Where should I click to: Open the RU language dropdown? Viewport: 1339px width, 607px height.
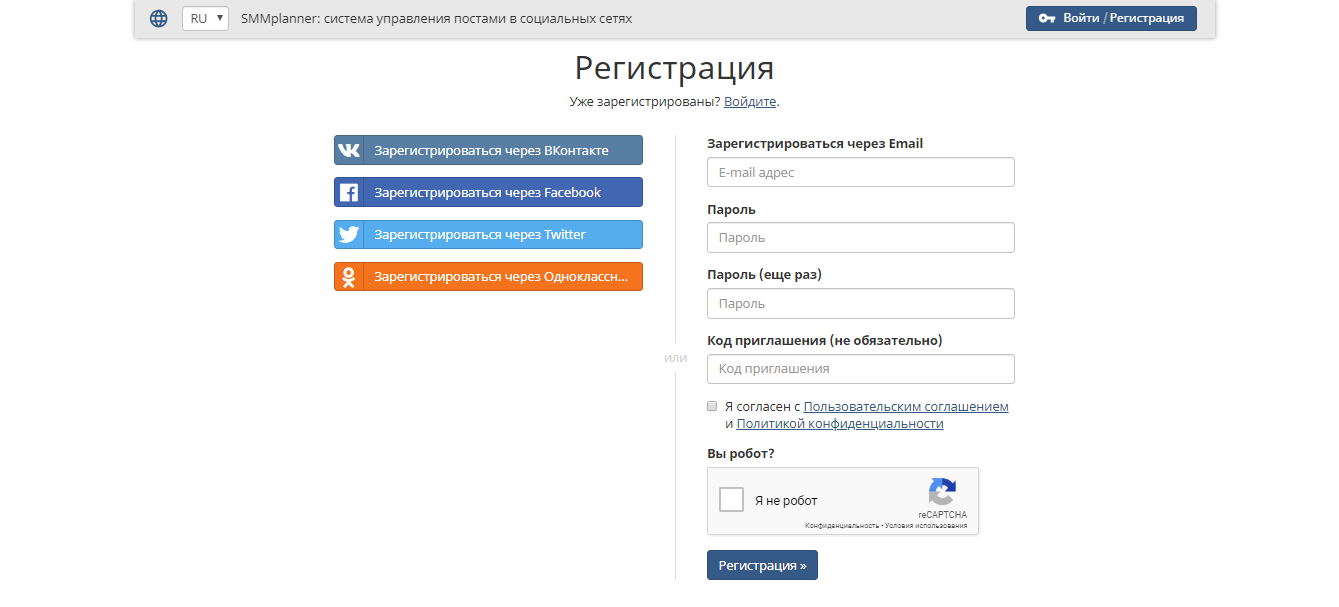pyautogui.click(x=205, y=19)
